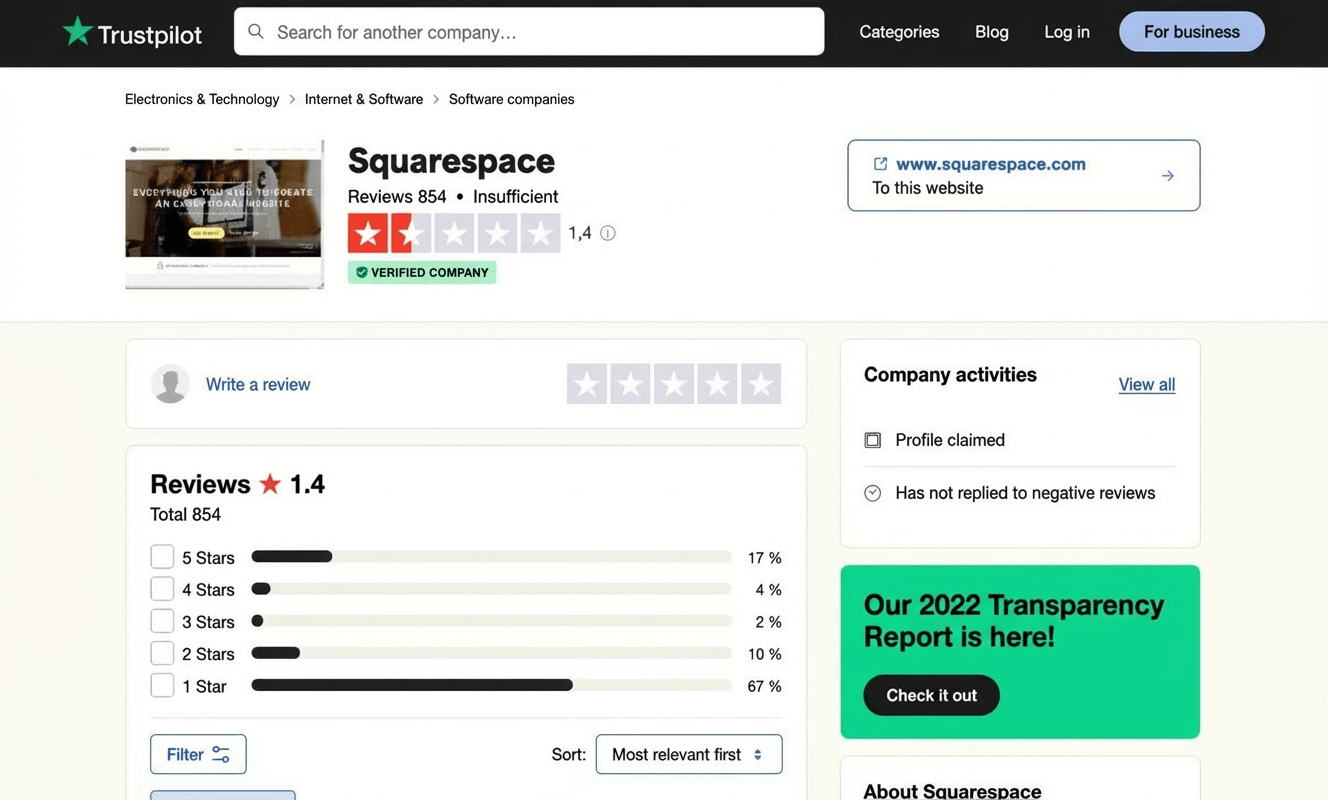The width and height of the screenshot is (1328, 800).
Task: Check the 5 Stars filter checkbox
Action: click(x=162, y=556)
